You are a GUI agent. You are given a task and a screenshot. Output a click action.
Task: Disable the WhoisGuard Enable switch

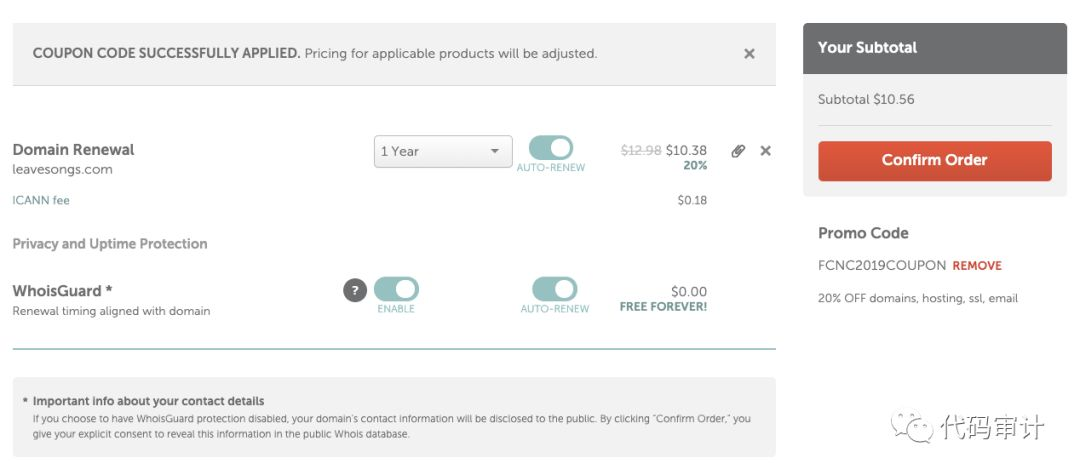tap(396, 289)
